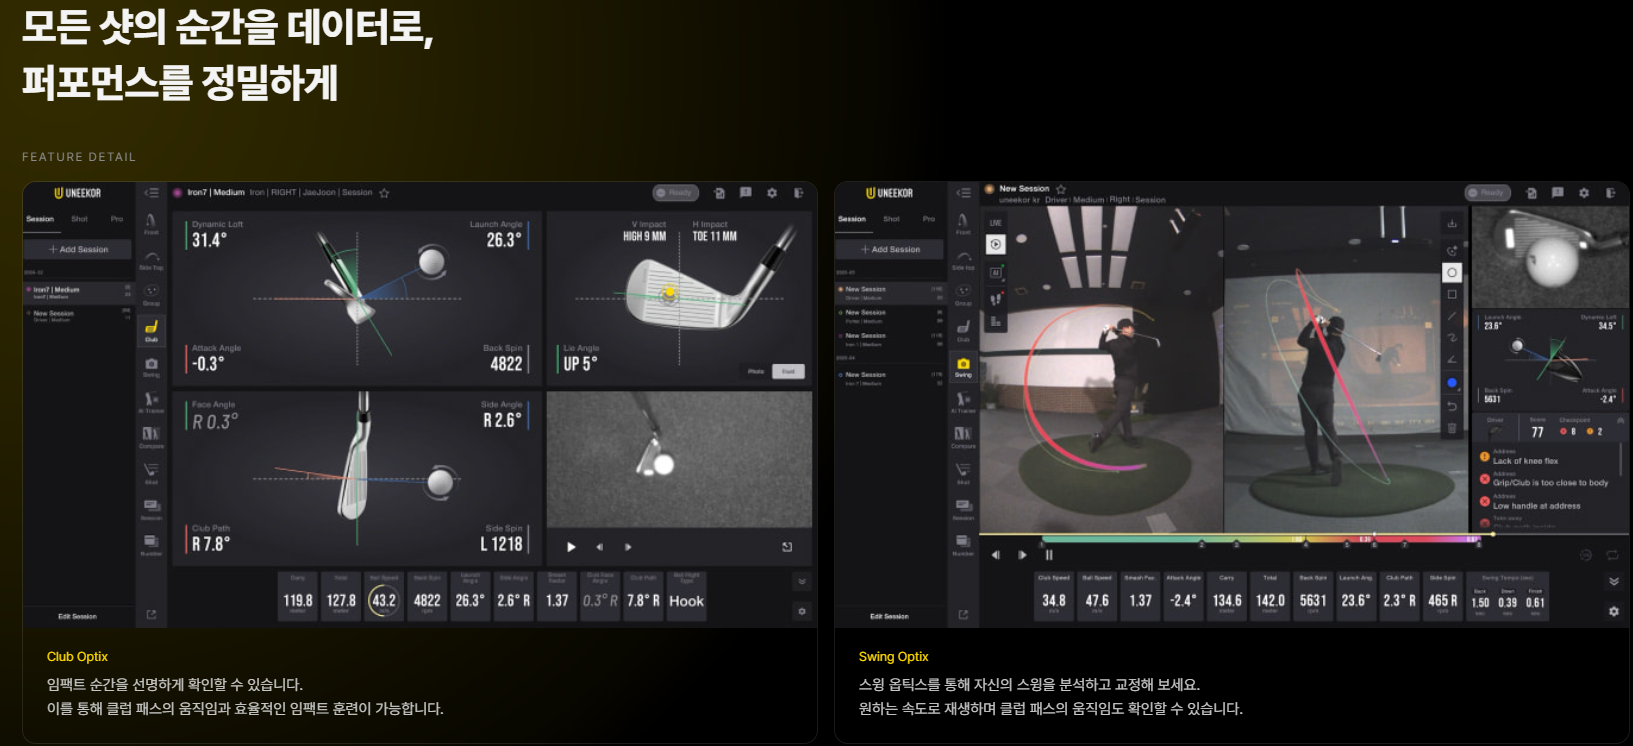This screenshot has width=1633, height=746.
Task: Open AI Trainer icon in Club Optix sidebar
Action: pos(151,402)
